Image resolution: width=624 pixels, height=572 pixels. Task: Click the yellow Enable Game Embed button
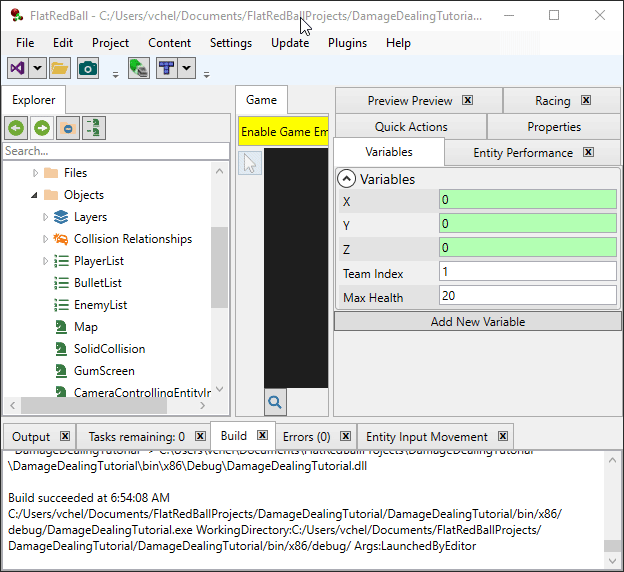(x=284, y=132)
